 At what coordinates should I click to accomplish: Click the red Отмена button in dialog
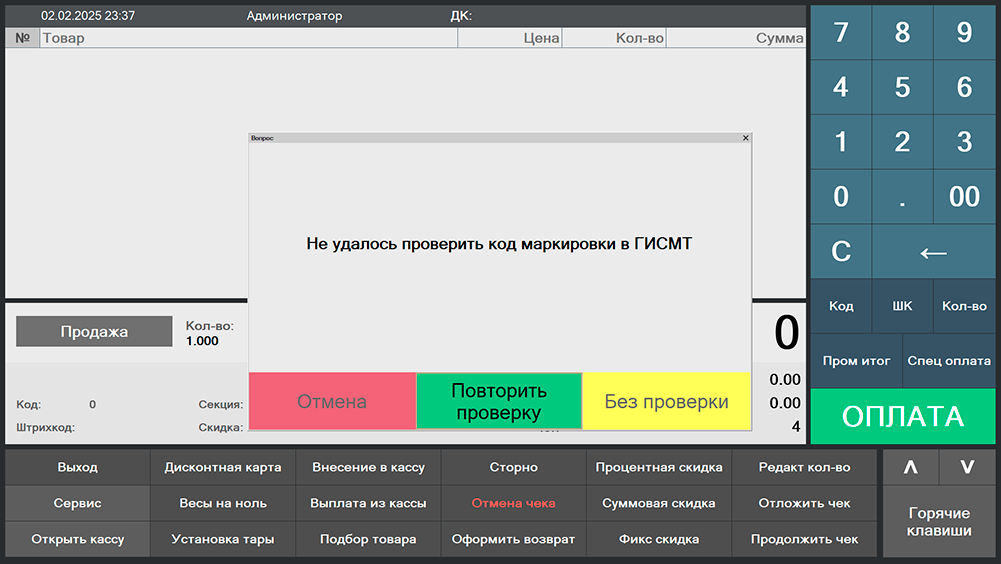pos(332,401)
